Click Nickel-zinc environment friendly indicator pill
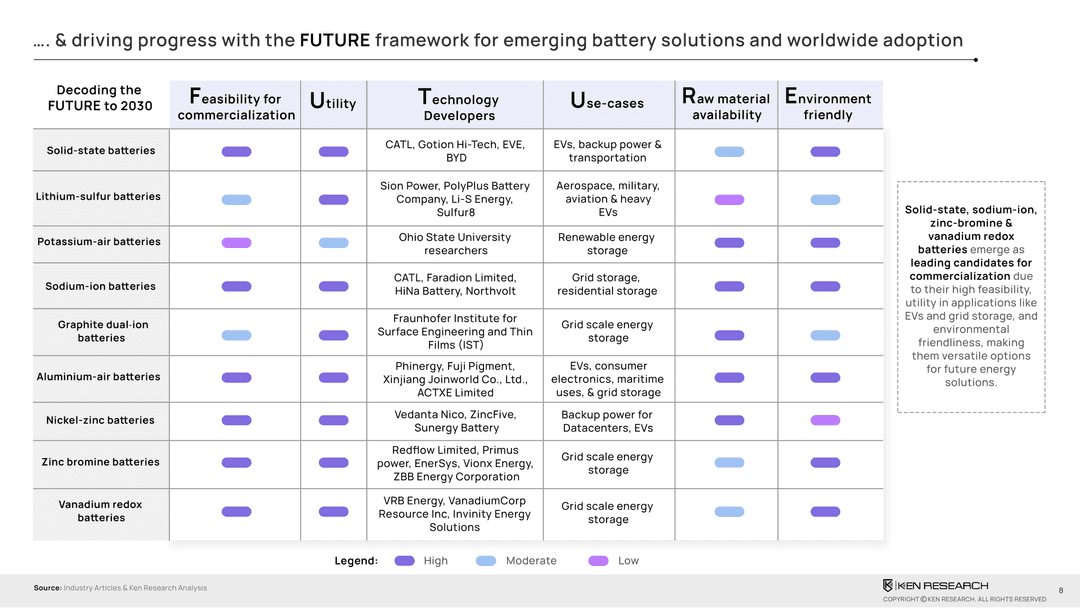The height and width of the screenshot is (608, 1080). (x=826, y=420)
